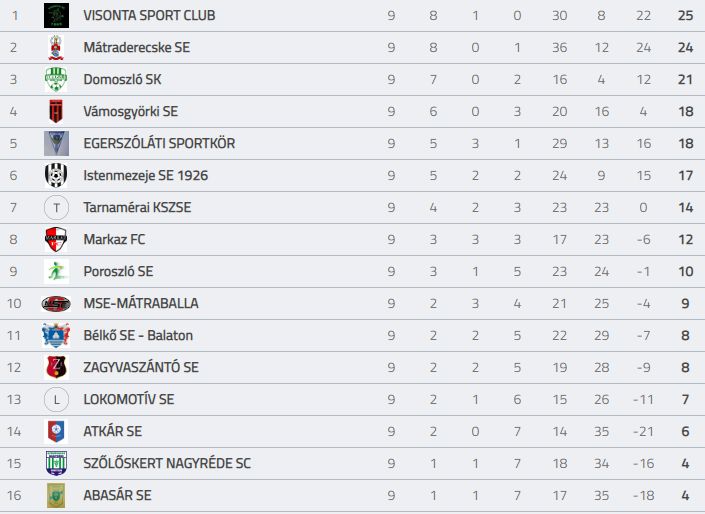Click the Mátraderecske SE team name

[x=137, y=47]
